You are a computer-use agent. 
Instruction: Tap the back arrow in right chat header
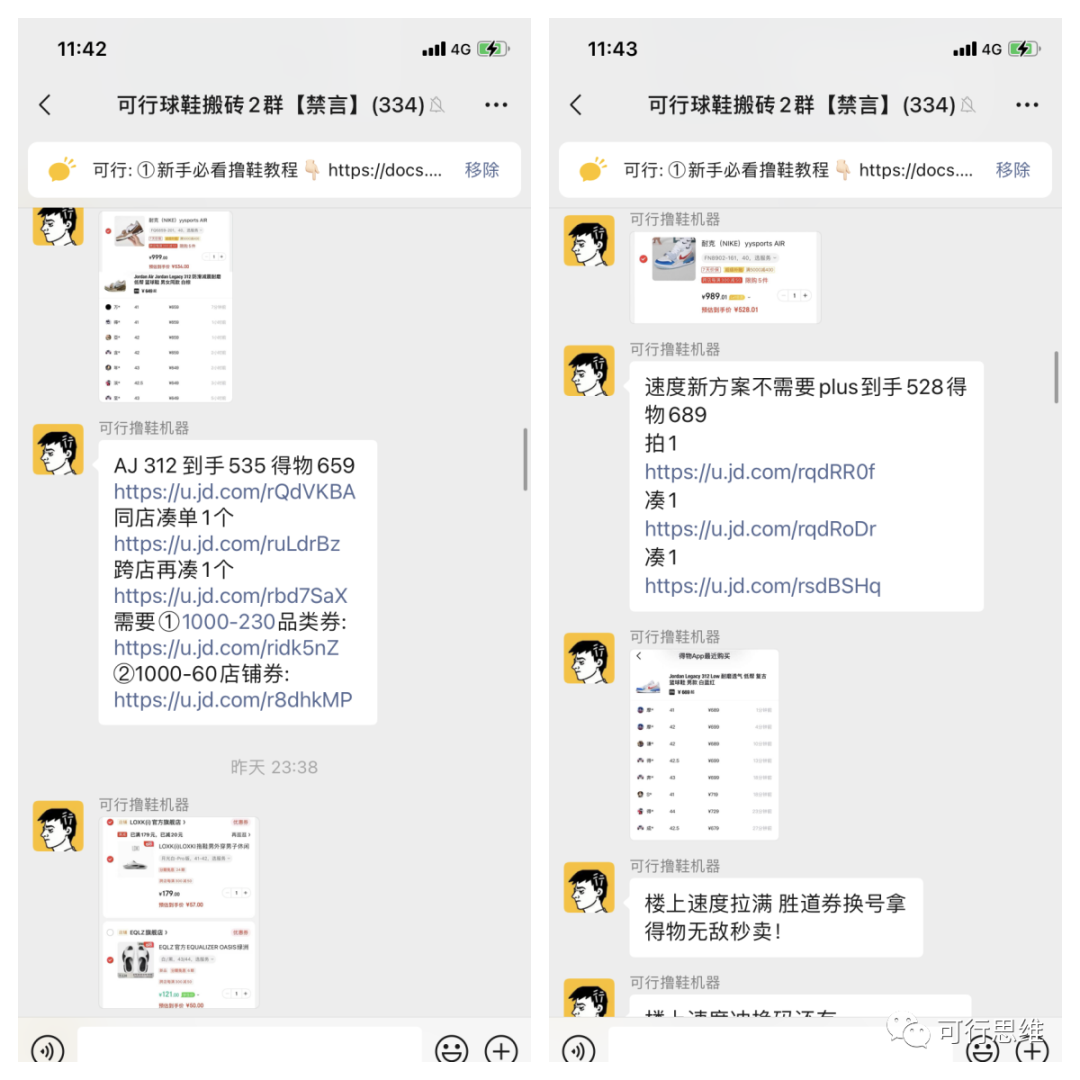(x=577, y=105)
